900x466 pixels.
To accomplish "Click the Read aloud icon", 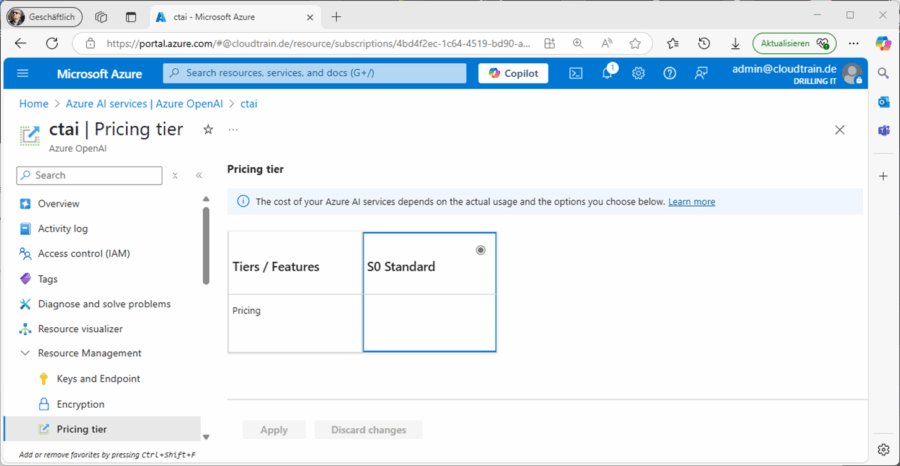I will point(606,44).
